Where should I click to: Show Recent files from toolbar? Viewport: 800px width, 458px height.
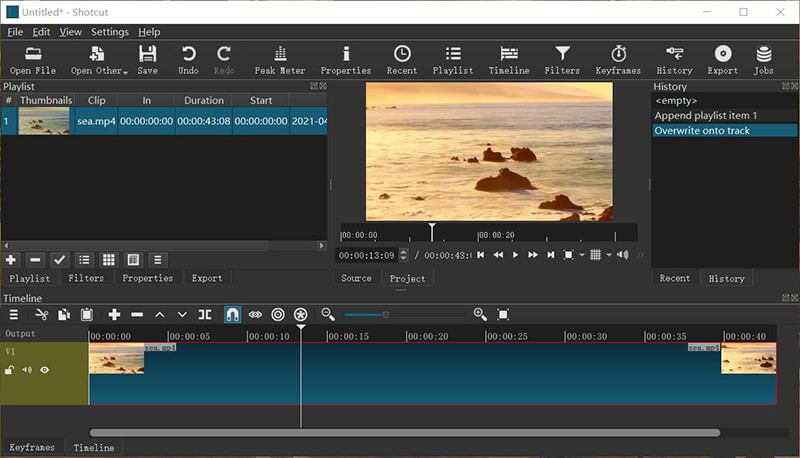click(402, 60)
